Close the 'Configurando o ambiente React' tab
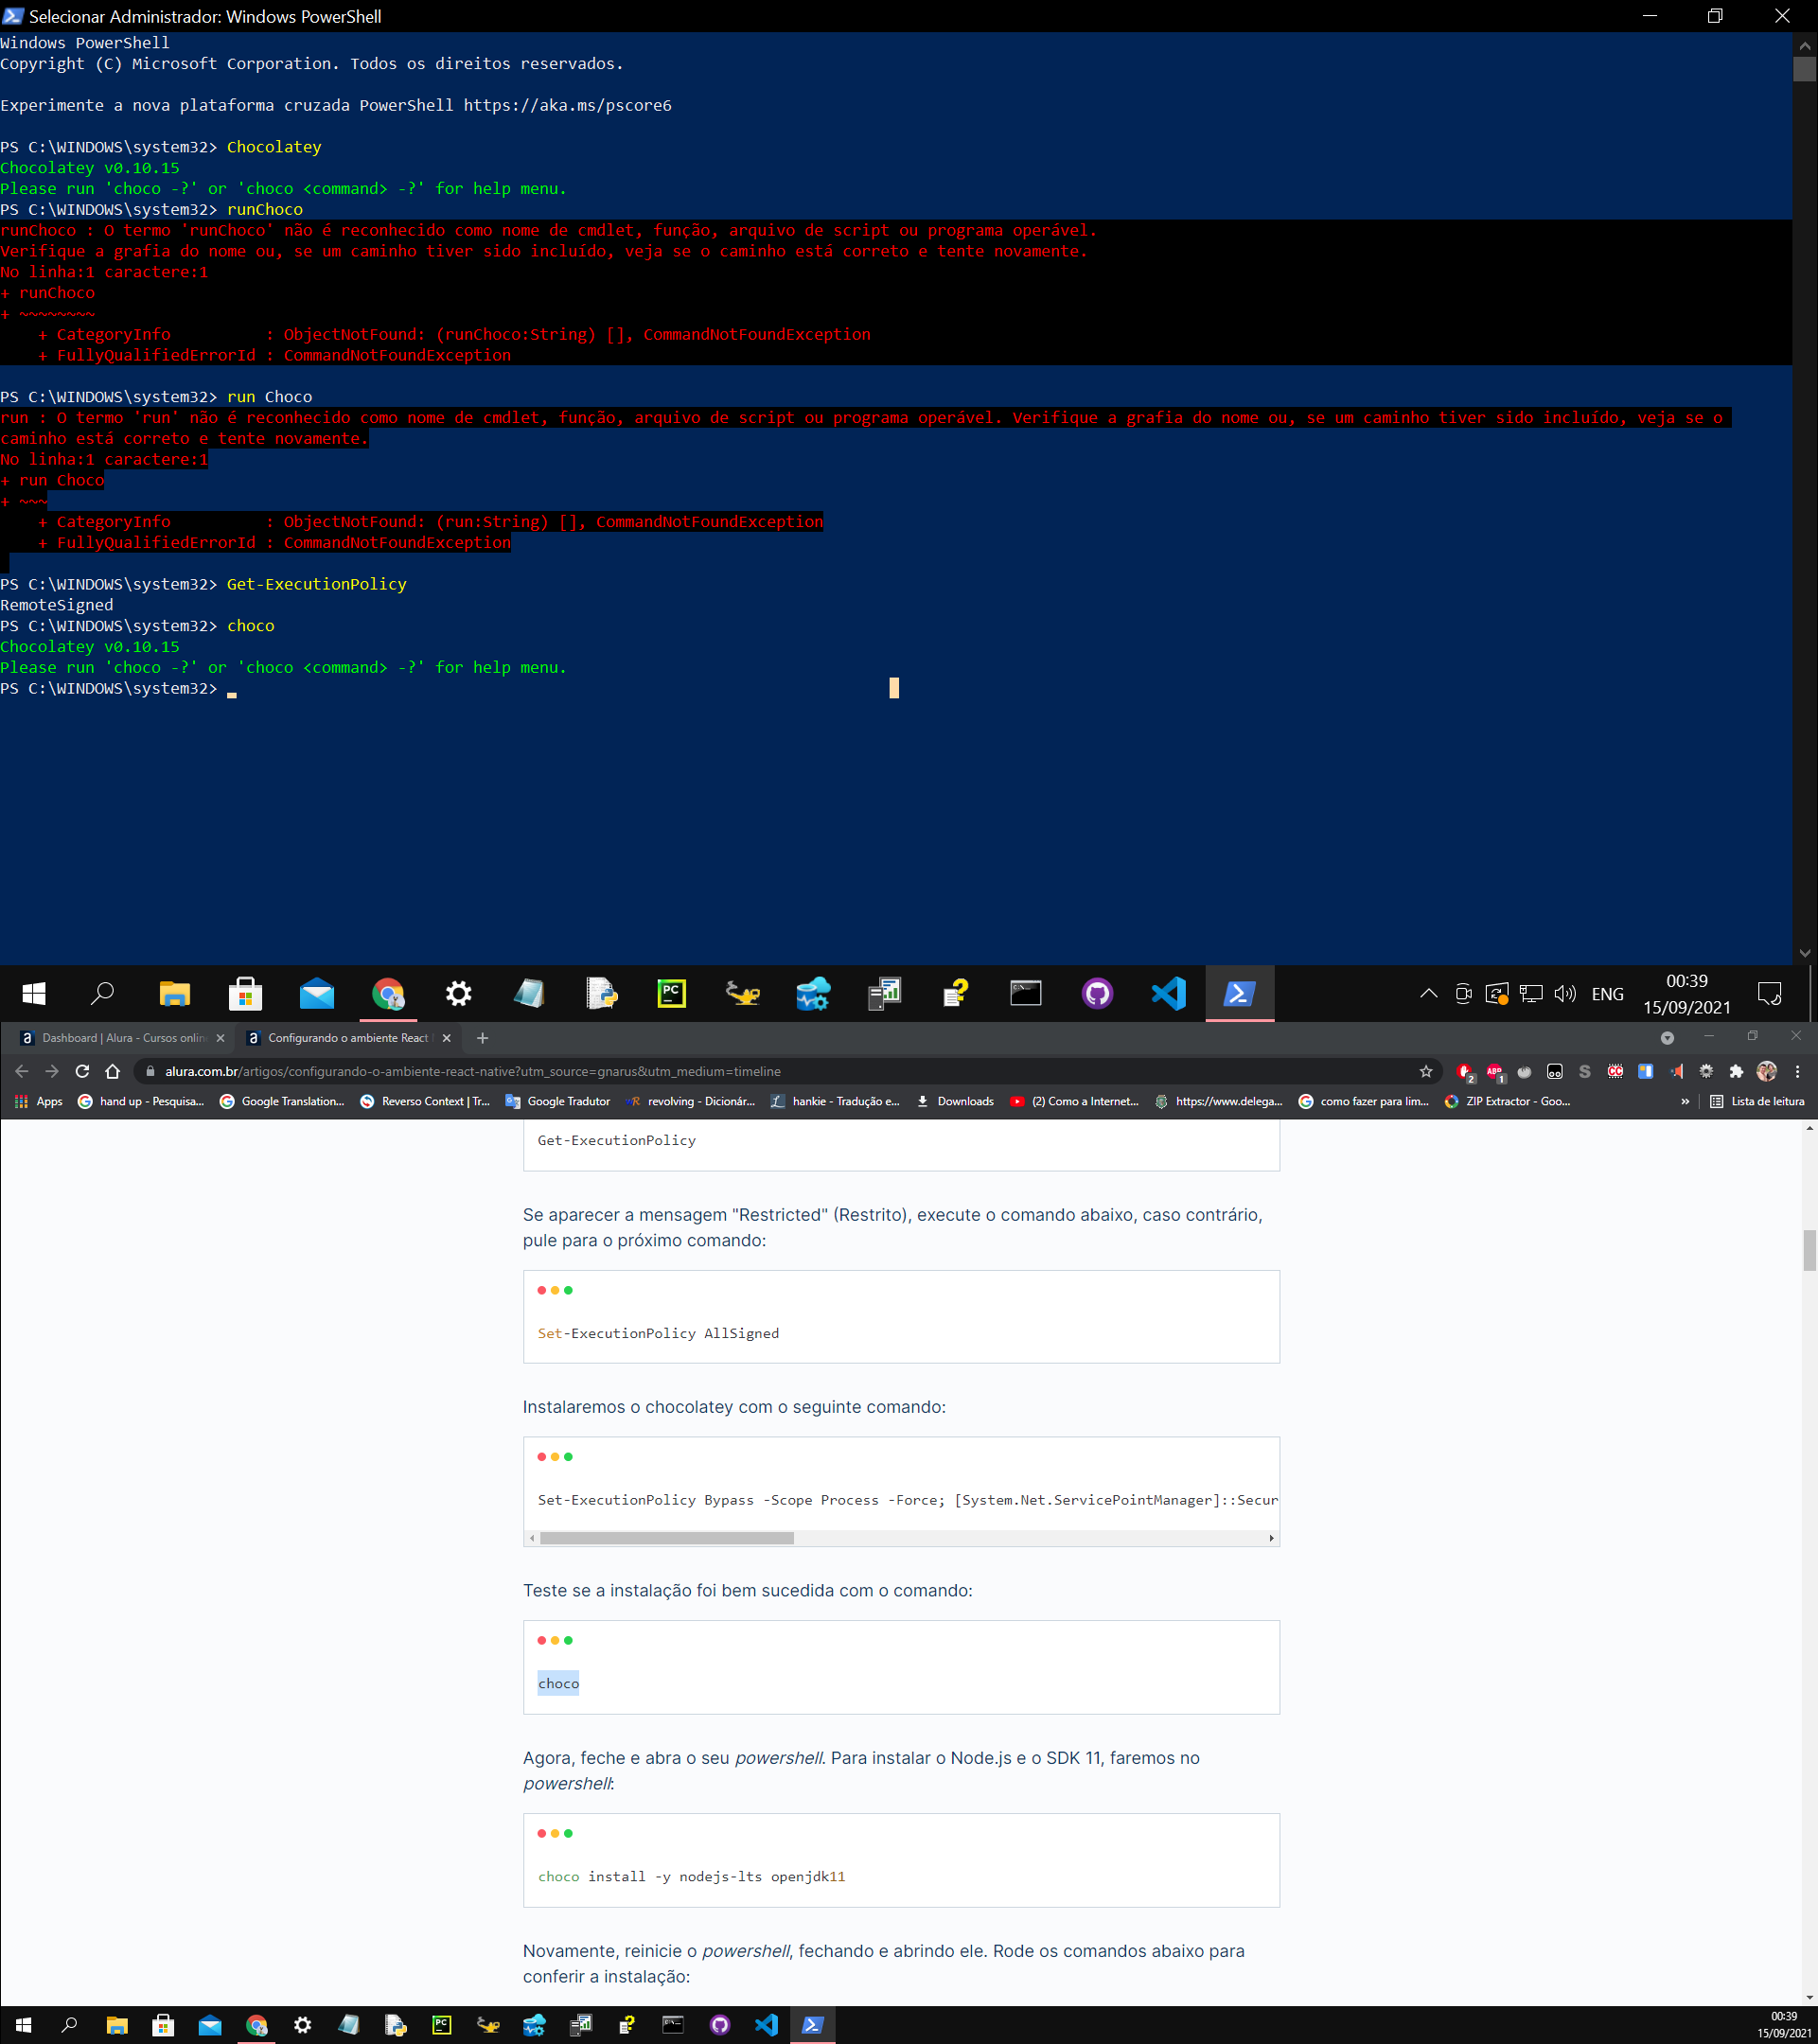1818x2044 pixels. (447, 1038)
